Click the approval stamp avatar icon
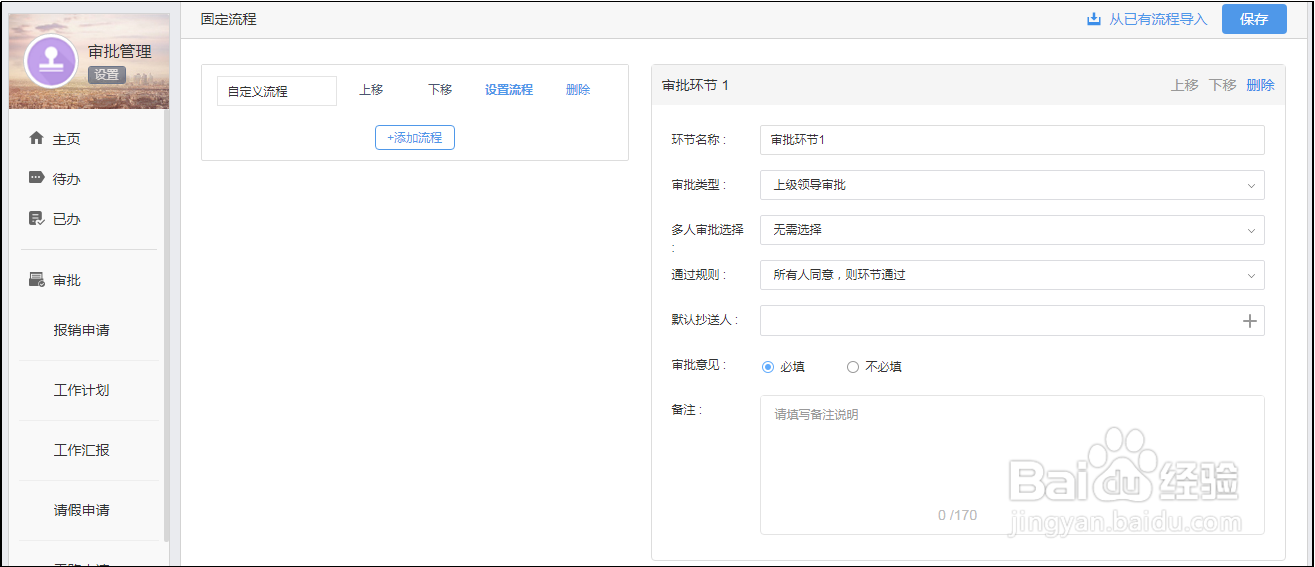Screen dimensions: 1315x567 coord(51,61)
